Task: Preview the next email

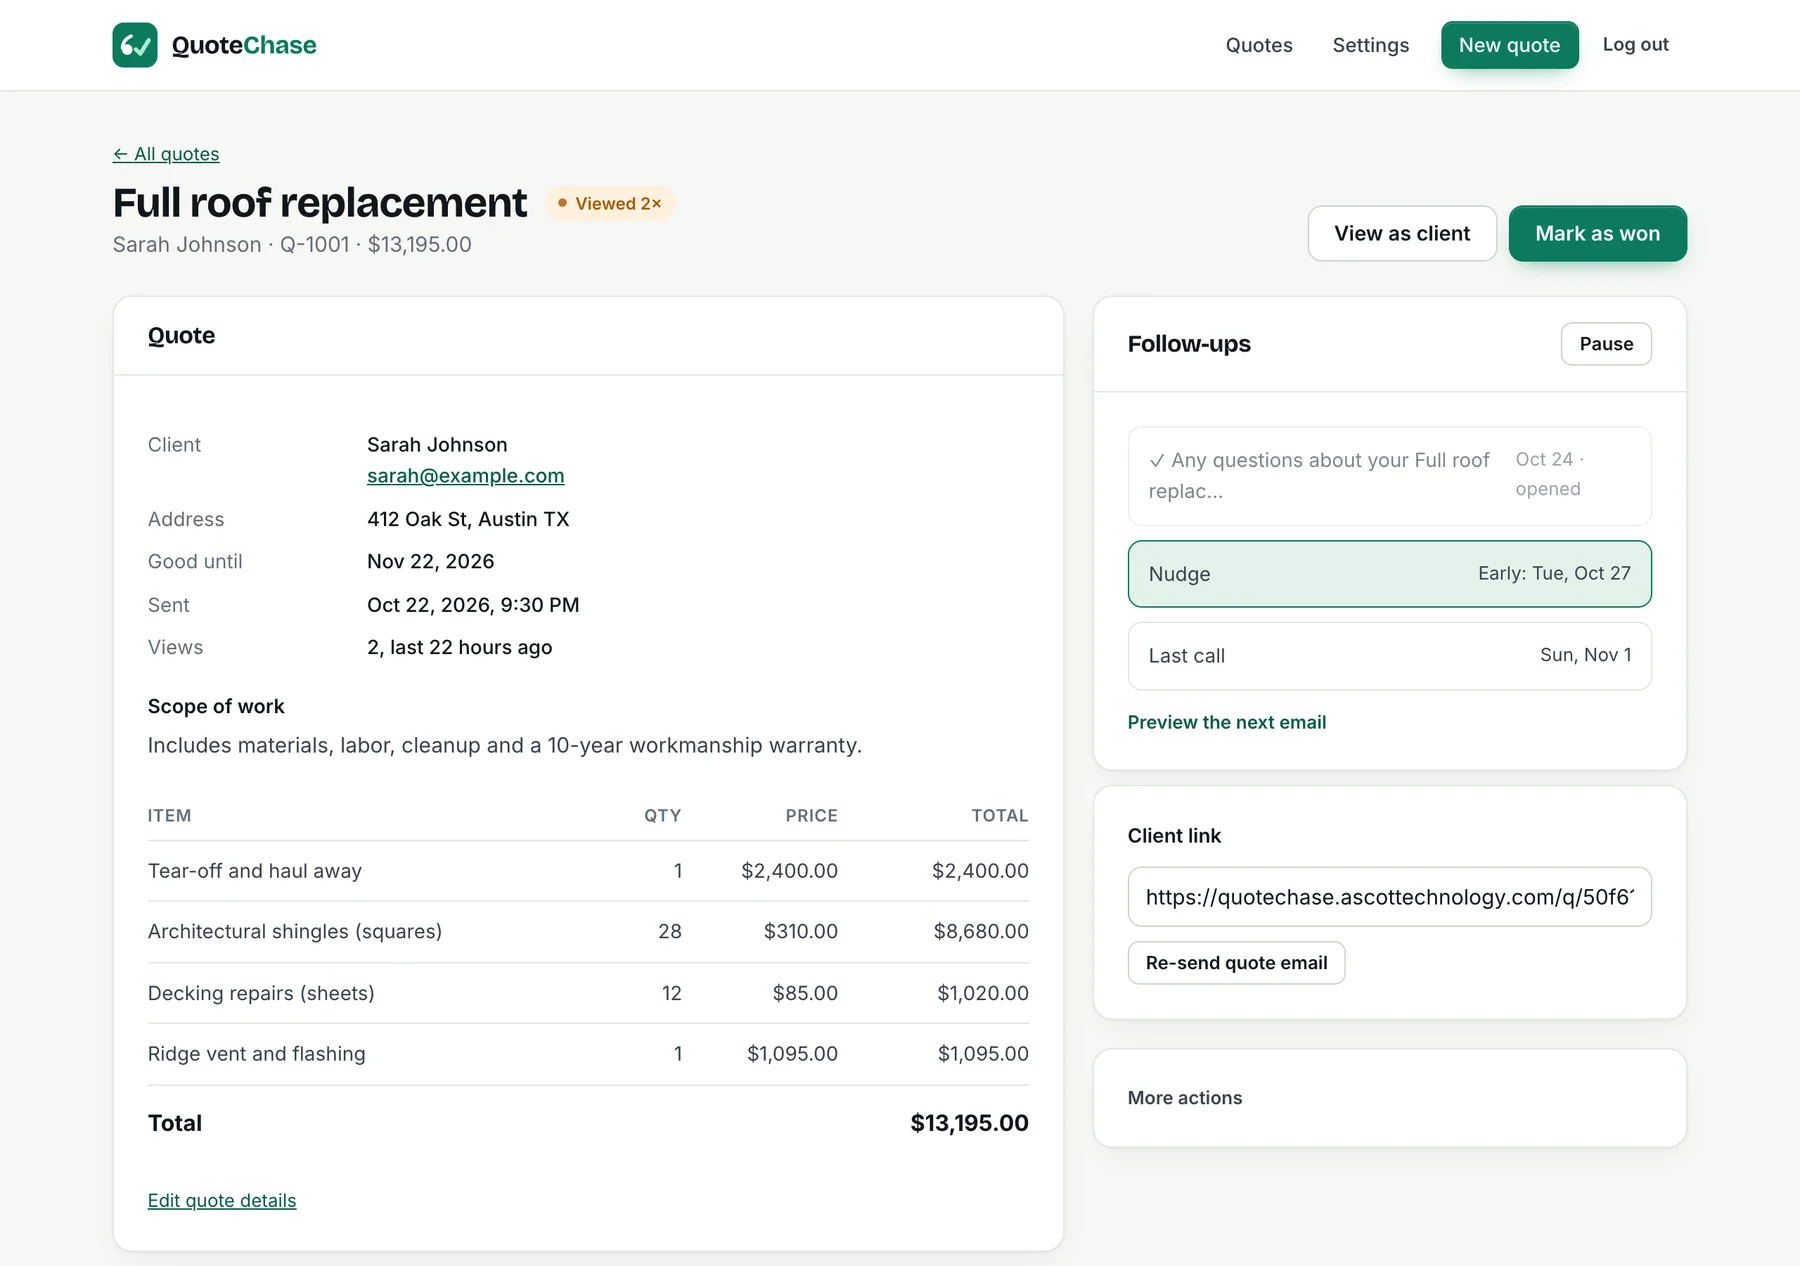Action: click(x=1226, y=722)
